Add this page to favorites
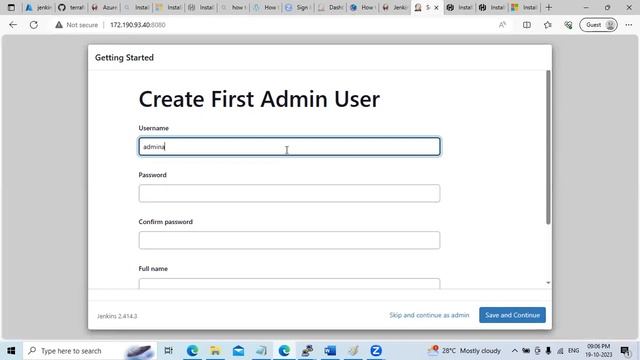The height and width of the screenshot is (360, 640). [548, 25]
